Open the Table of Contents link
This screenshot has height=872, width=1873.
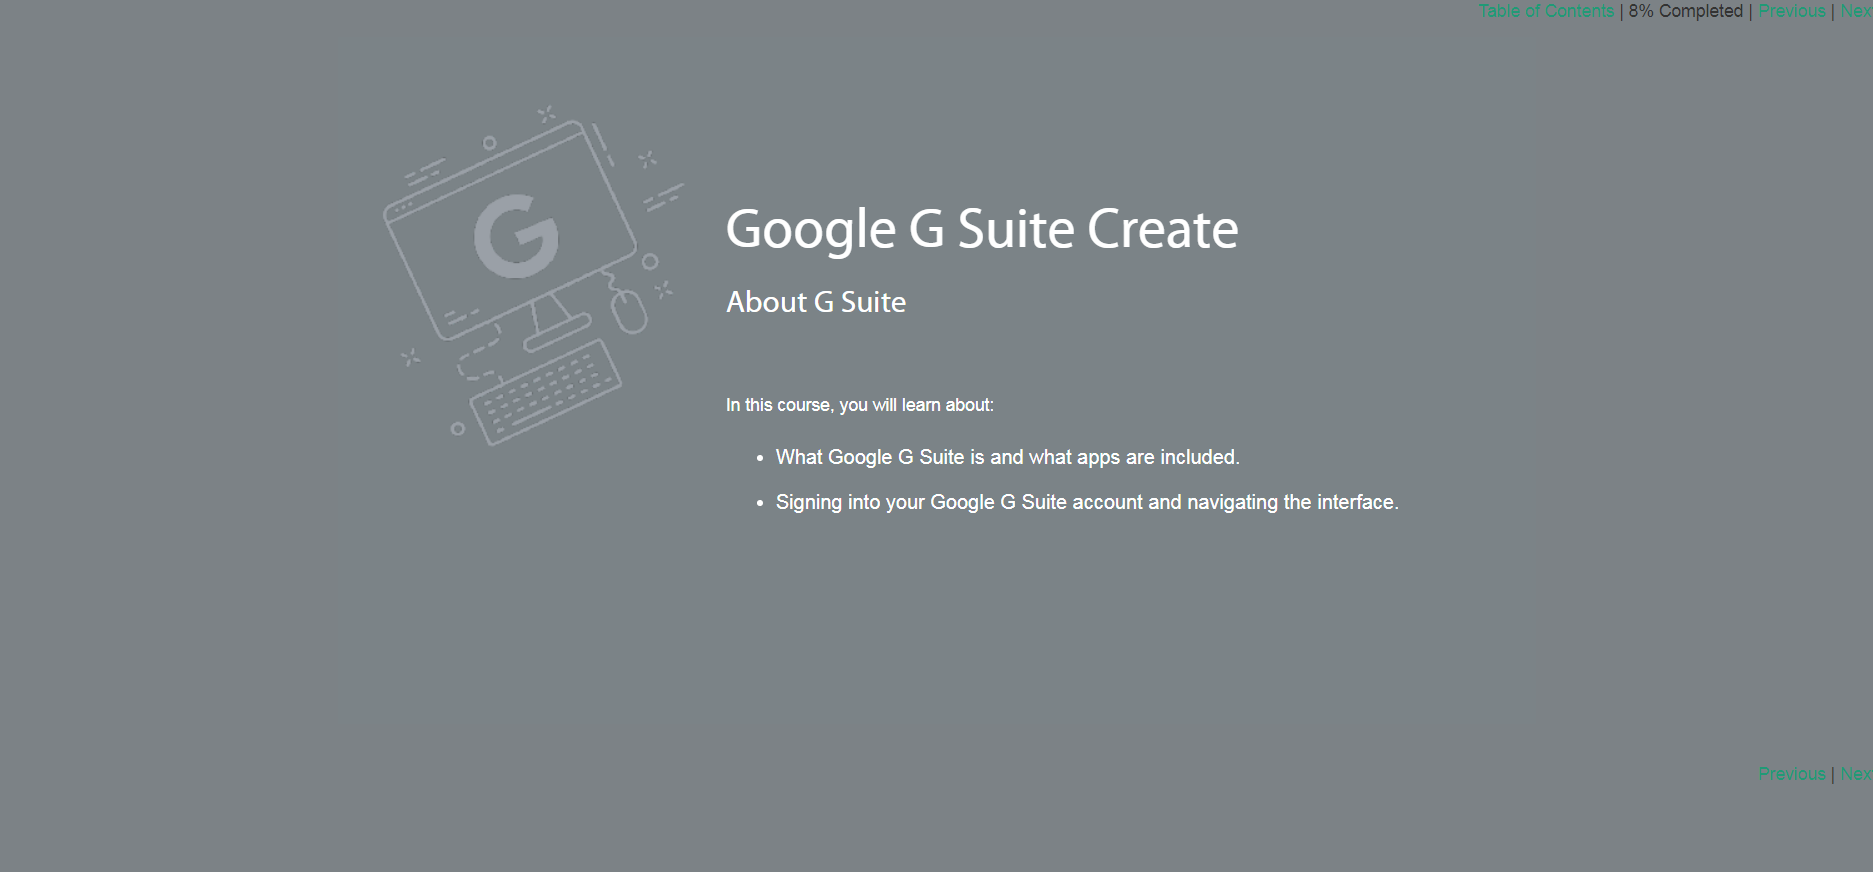tap(1546, 11)
